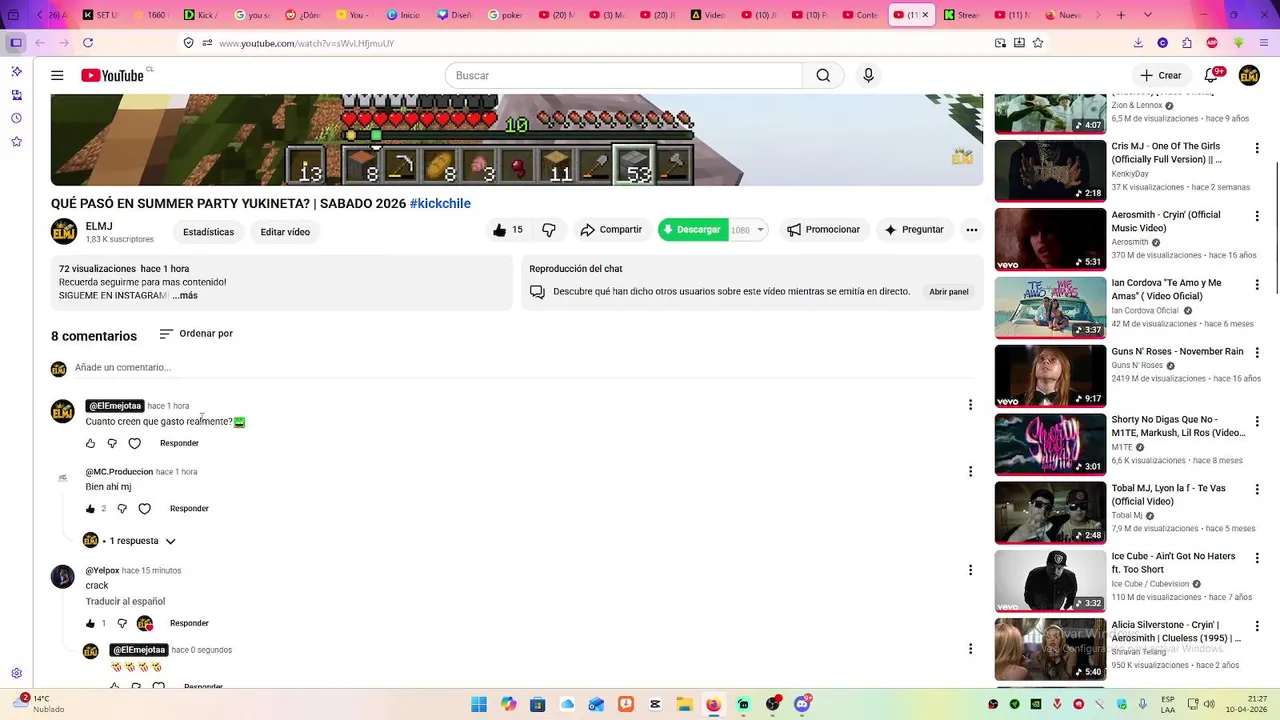The width and height of the screenshot is (1280, 720).
Task: Like the 'Bien ahí mj' comment
Action: [x=90, y=509]
